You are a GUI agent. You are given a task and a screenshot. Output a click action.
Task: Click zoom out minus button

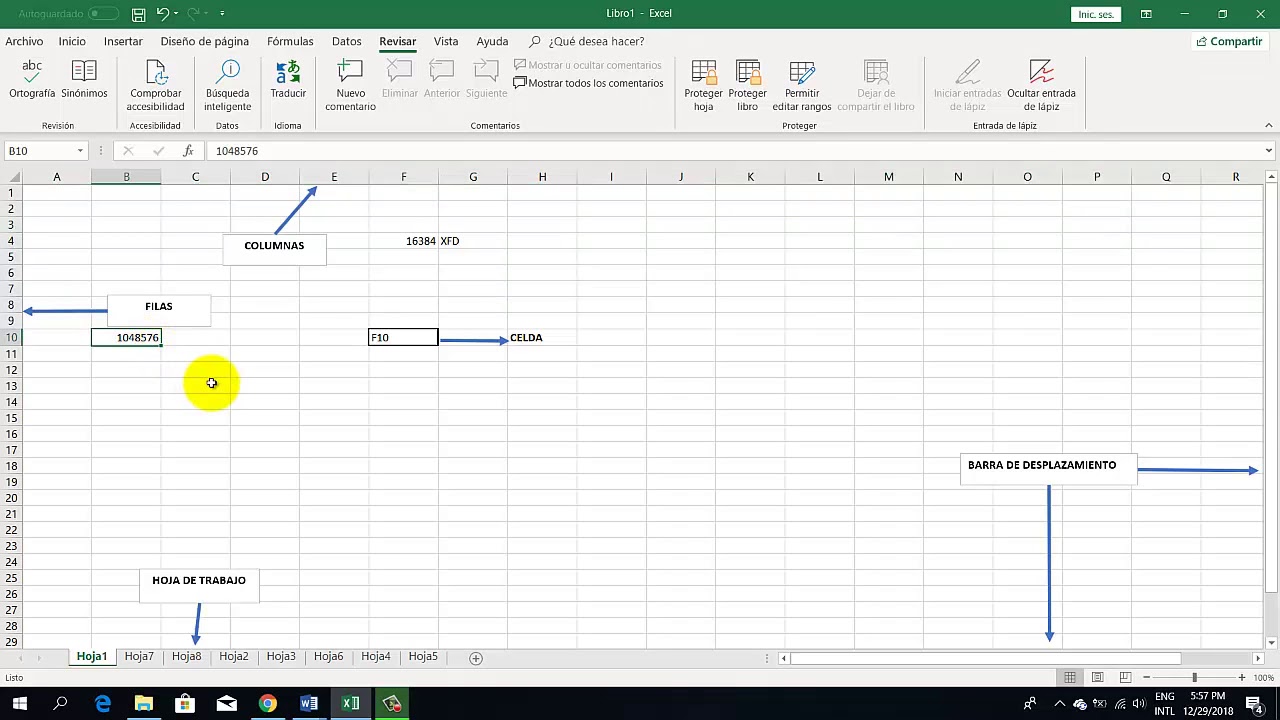1146,678
